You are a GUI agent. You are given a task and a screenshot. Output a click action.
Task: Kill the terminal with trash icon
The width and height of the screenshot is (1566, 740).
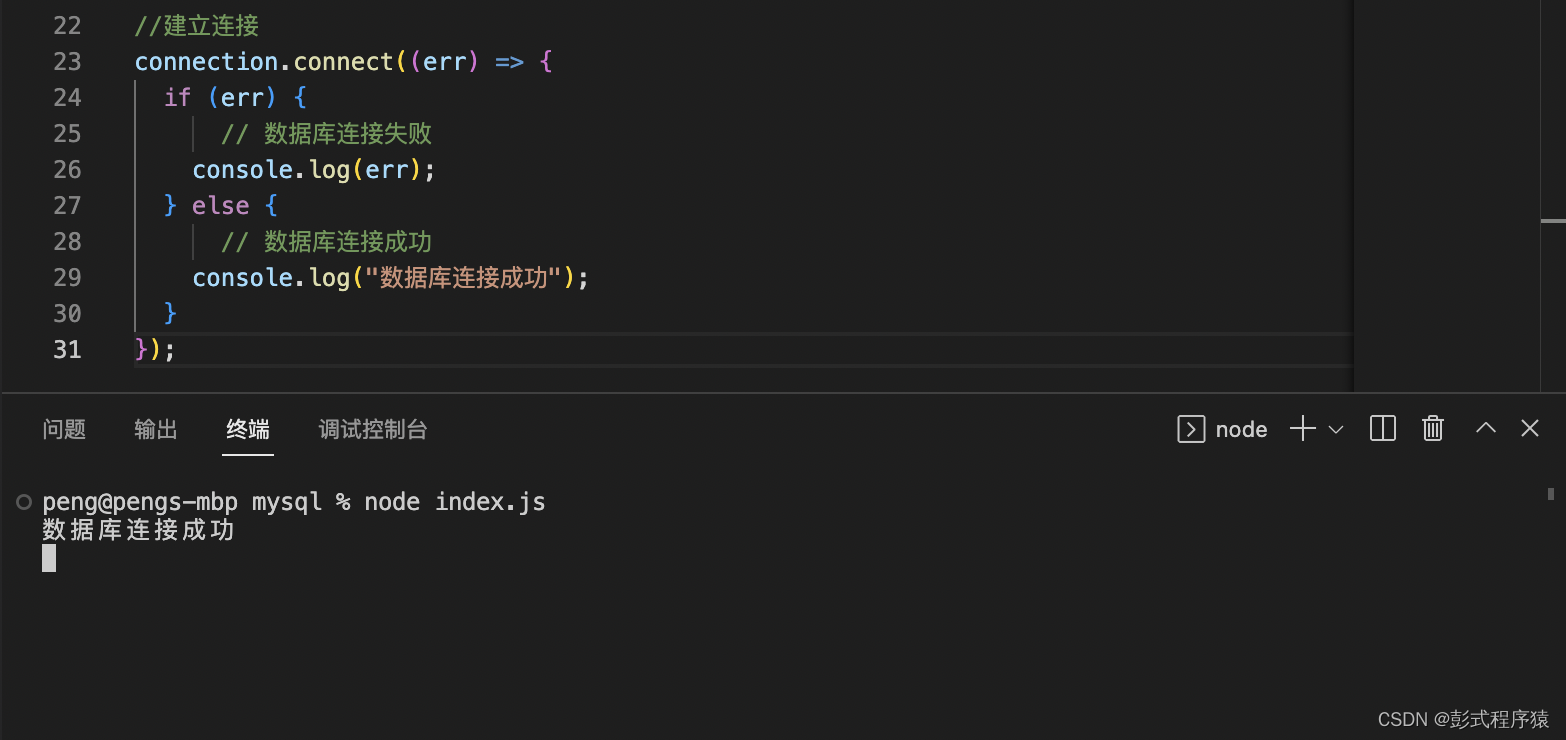[x=1433, y=429]
